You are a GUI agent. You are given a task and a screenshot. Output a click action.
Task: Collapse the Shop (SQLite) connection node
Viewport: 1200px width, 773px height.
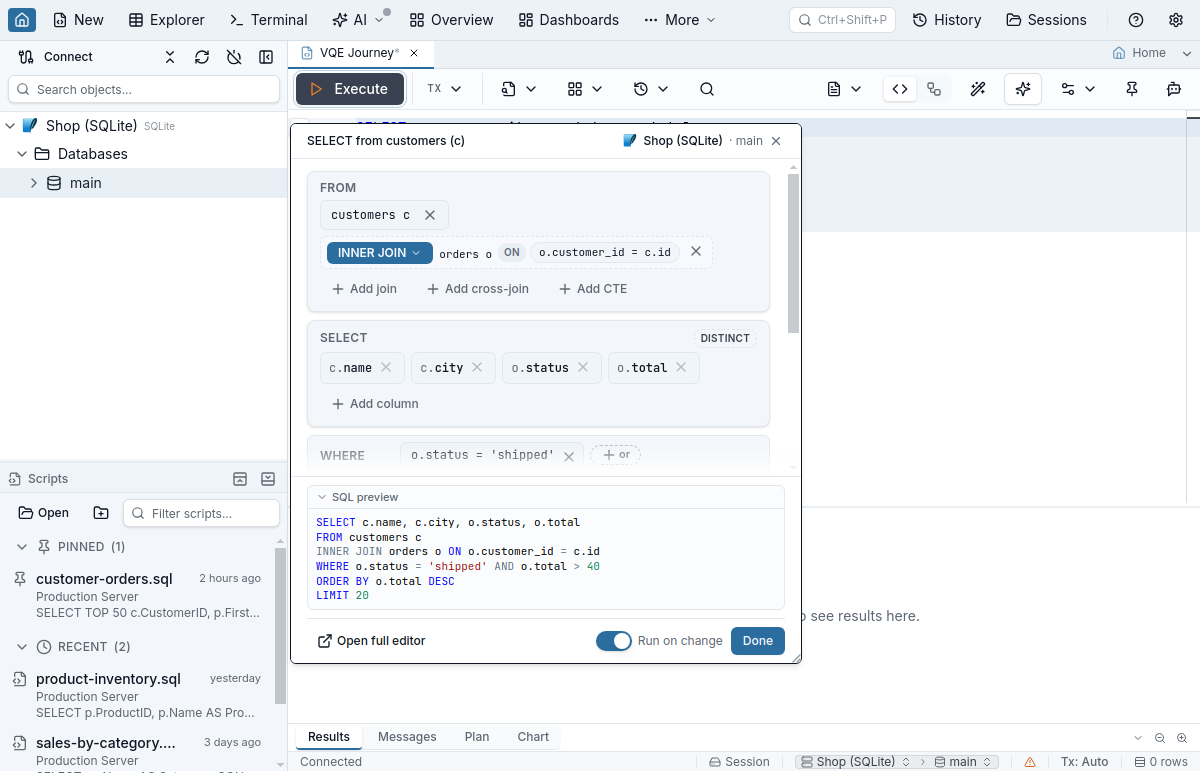pyautogui.click(x=10, y=126)
